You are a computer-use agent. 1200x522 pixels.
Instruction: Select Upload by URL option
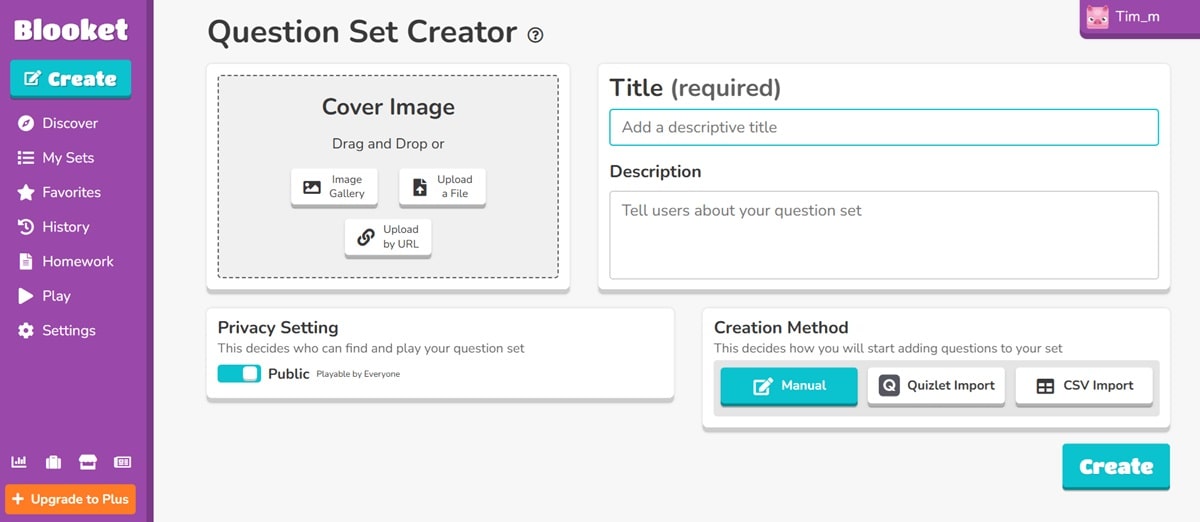pos(388,237)
